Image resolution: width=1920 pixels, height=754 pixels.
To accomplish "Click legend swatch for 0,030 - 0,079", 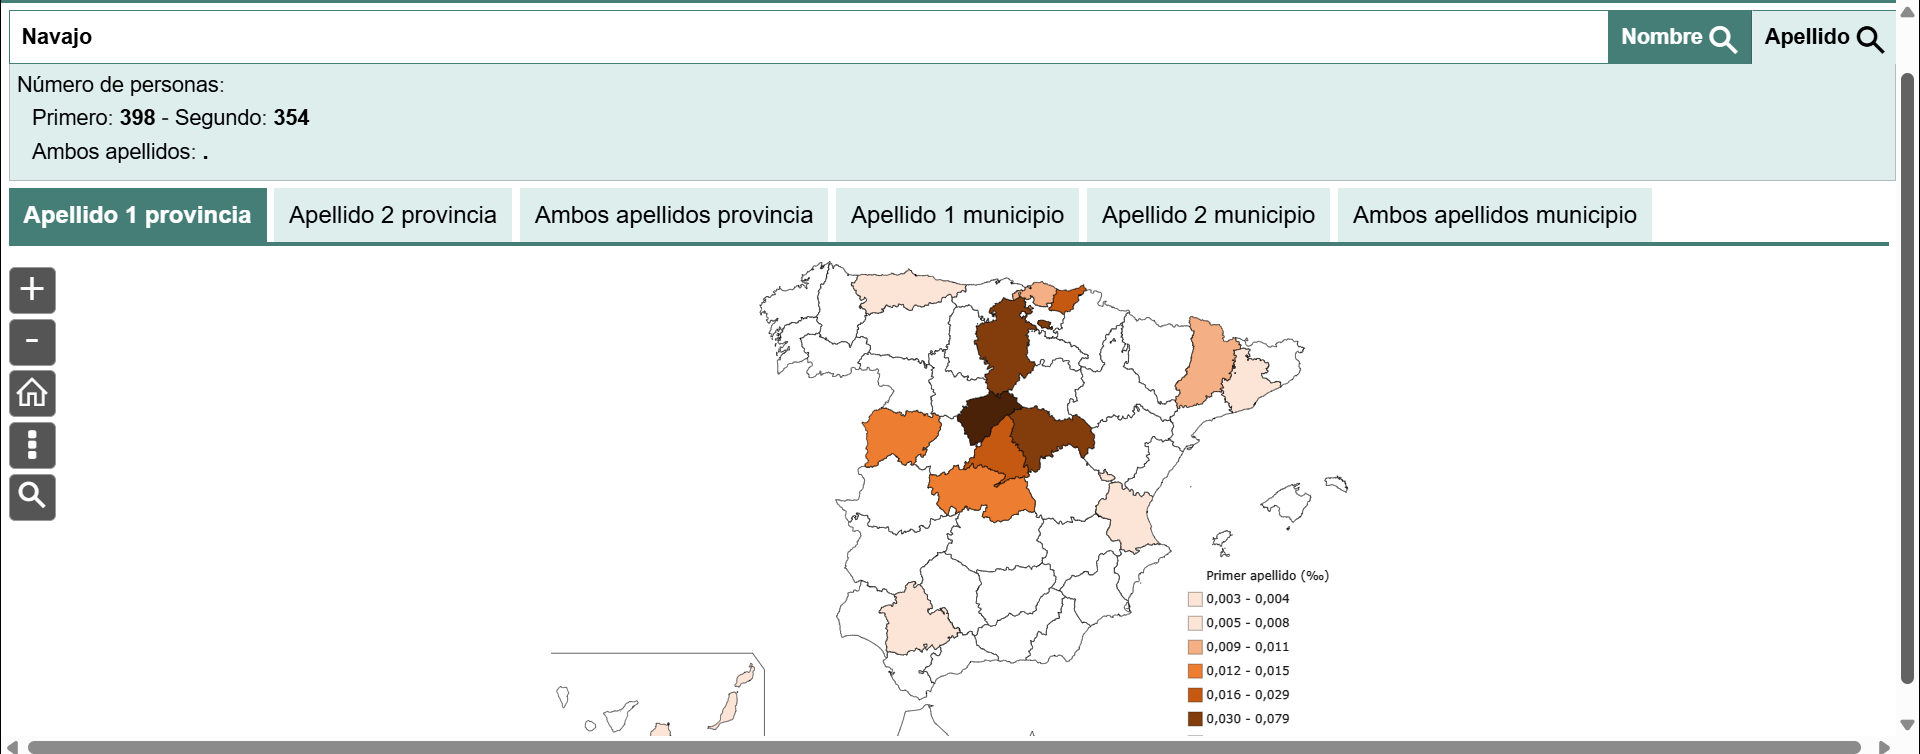I will click(x=1195, y=719).
